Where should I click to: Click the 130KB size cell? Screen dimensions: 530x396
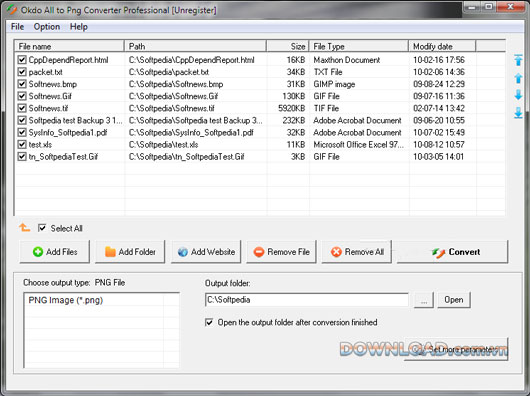(294, 96)
